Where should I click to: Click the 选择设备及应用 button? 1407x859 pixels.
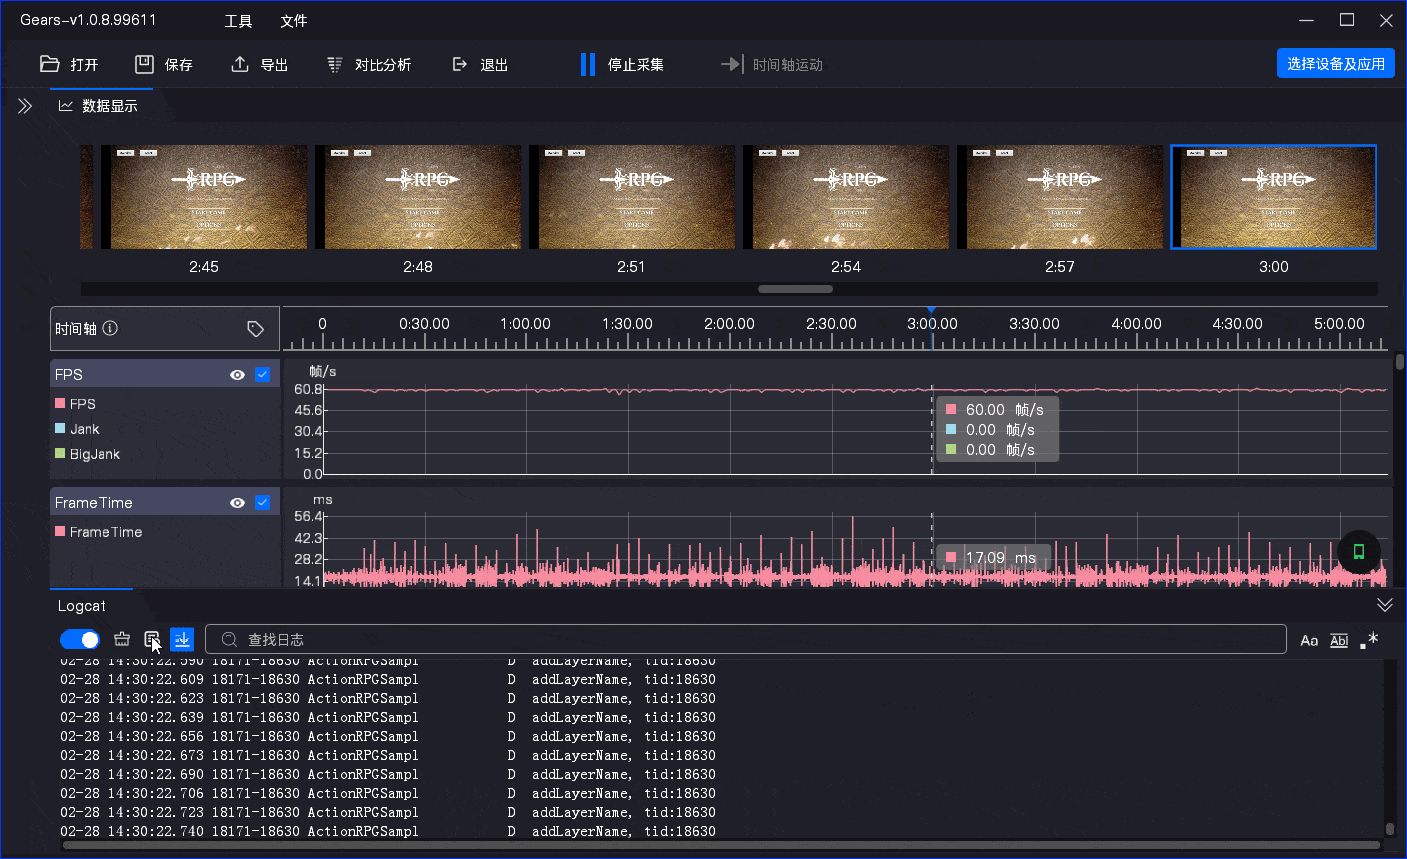tap(1335, 64)
